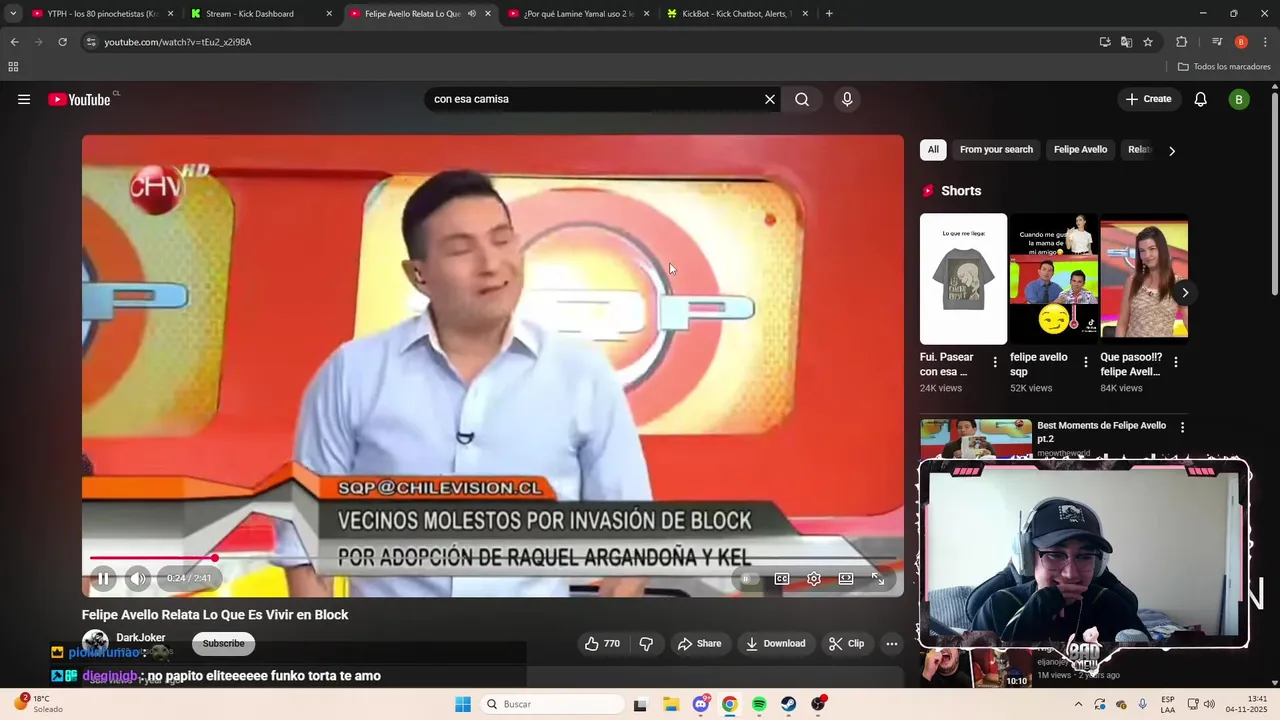Open the Create button
The width and height of the screenshot is (1280, 720).
[1148, 99]
